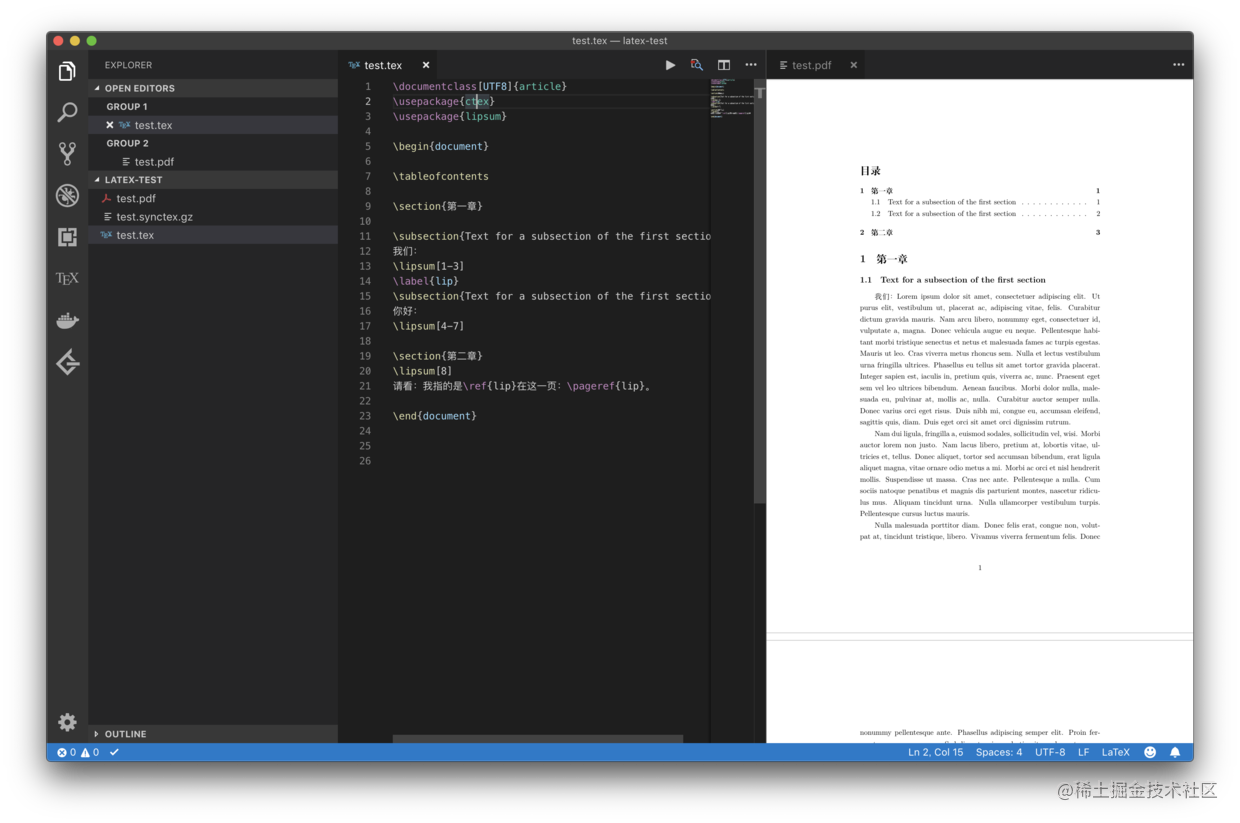This screenshot has width=1240, height=823.
Task: Click \begin{document} on line 5
Action: 441,146
